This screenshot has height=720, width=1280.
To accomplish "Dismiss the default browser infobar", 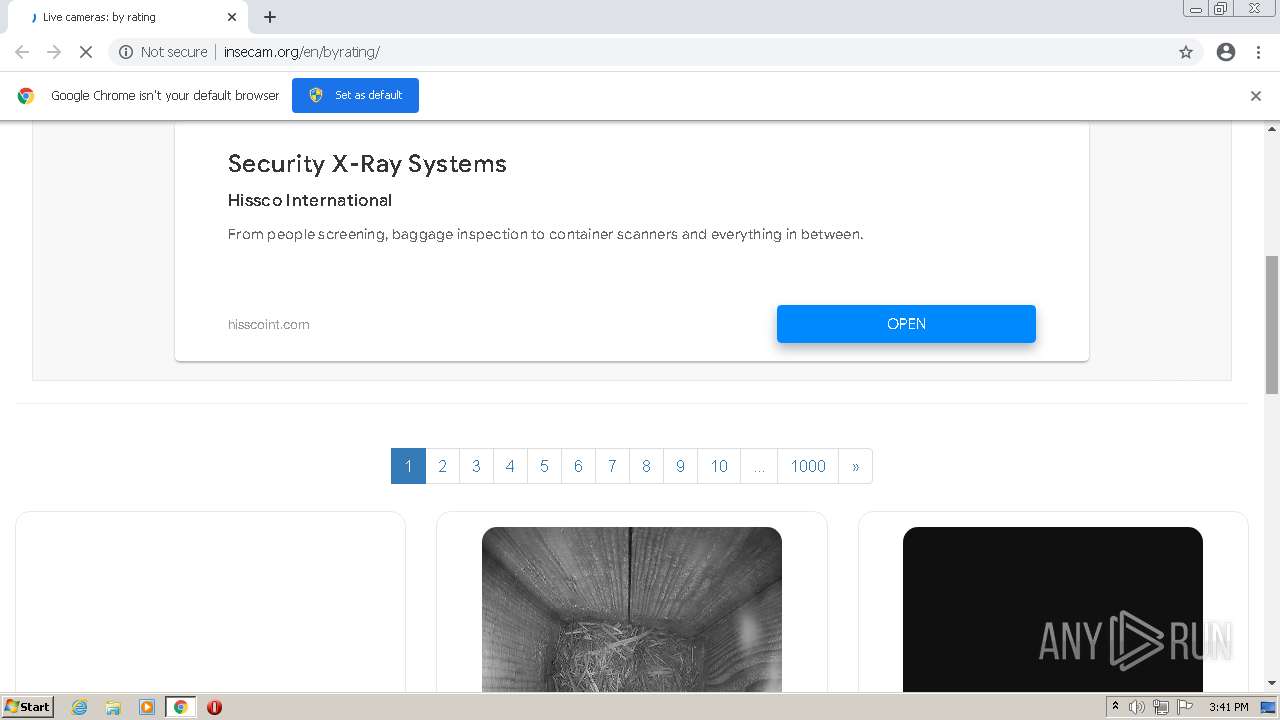I will click(1256, 96).
